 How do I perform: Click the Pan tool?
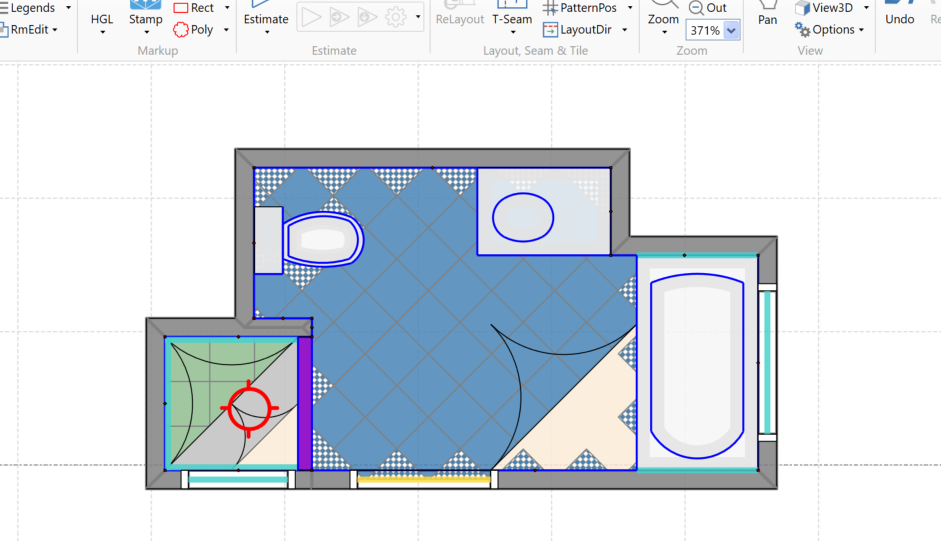coord(767,17)
